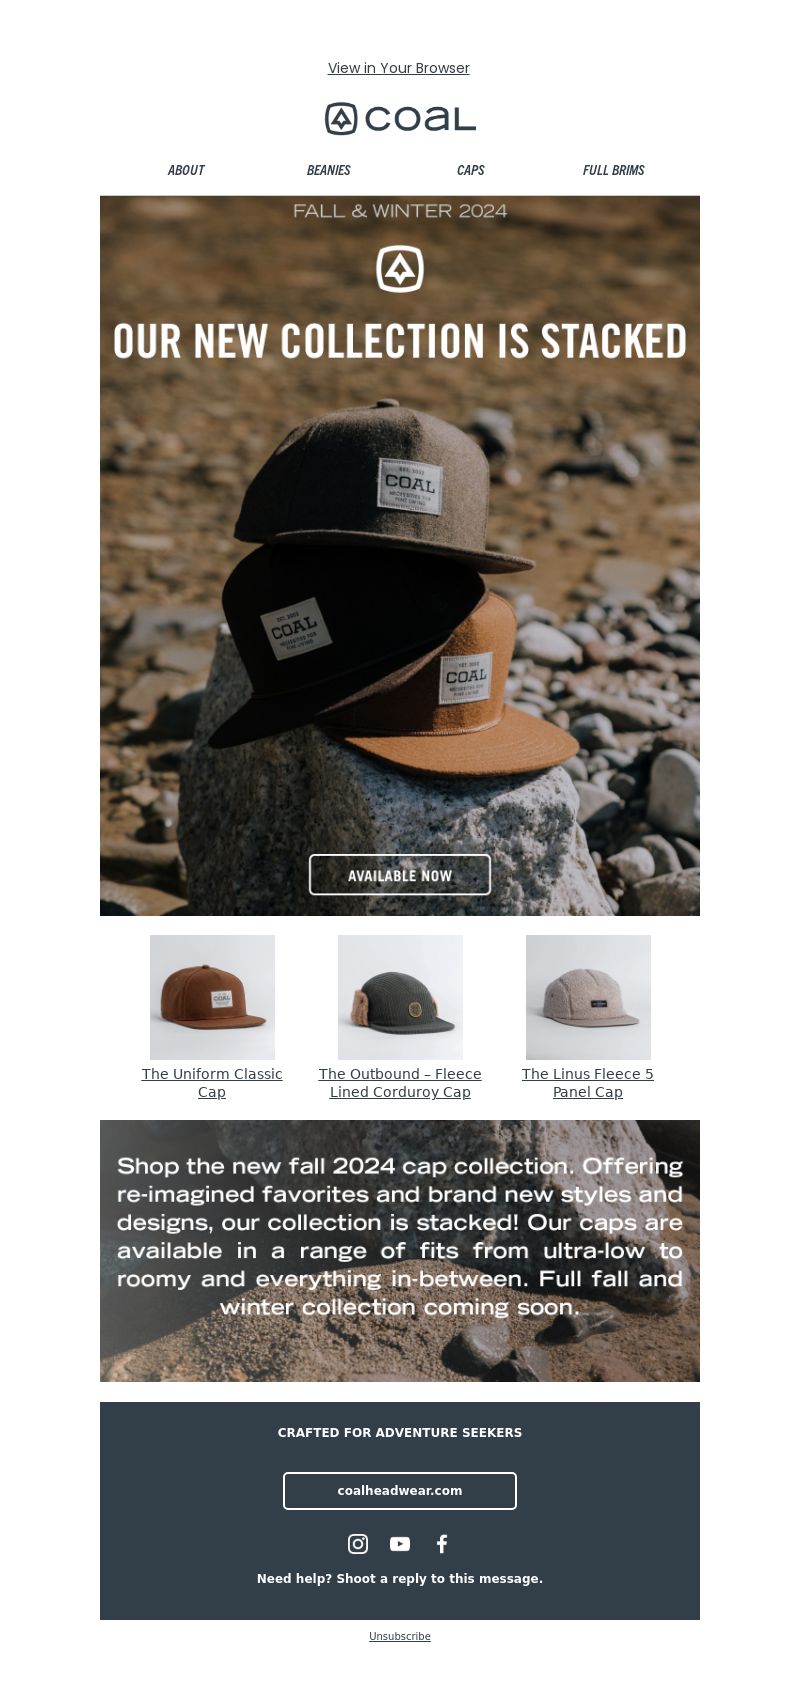Go to BEANIES navigation item
The image size is (800, 1708).
(329, 171)
